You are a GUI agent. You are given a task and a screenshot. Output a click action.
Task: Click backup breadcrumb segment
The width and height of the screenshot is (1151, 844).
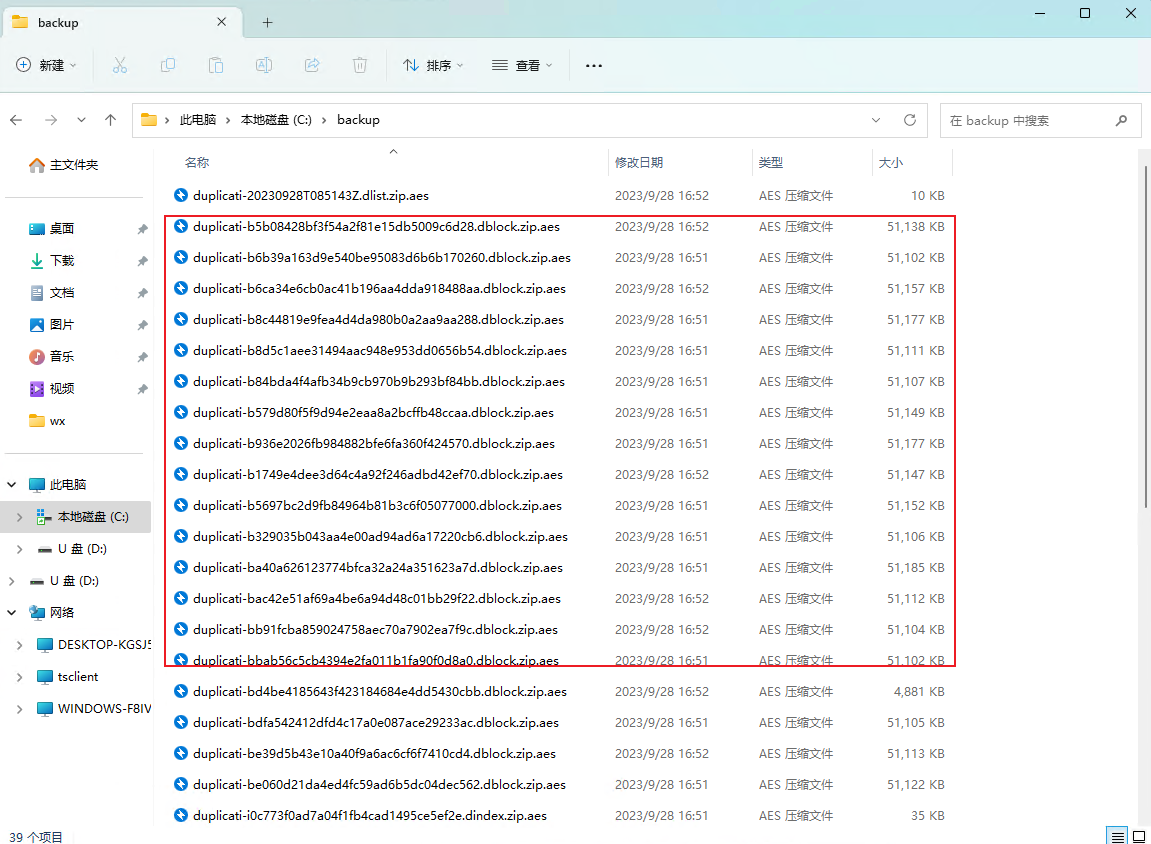(358, 120)
